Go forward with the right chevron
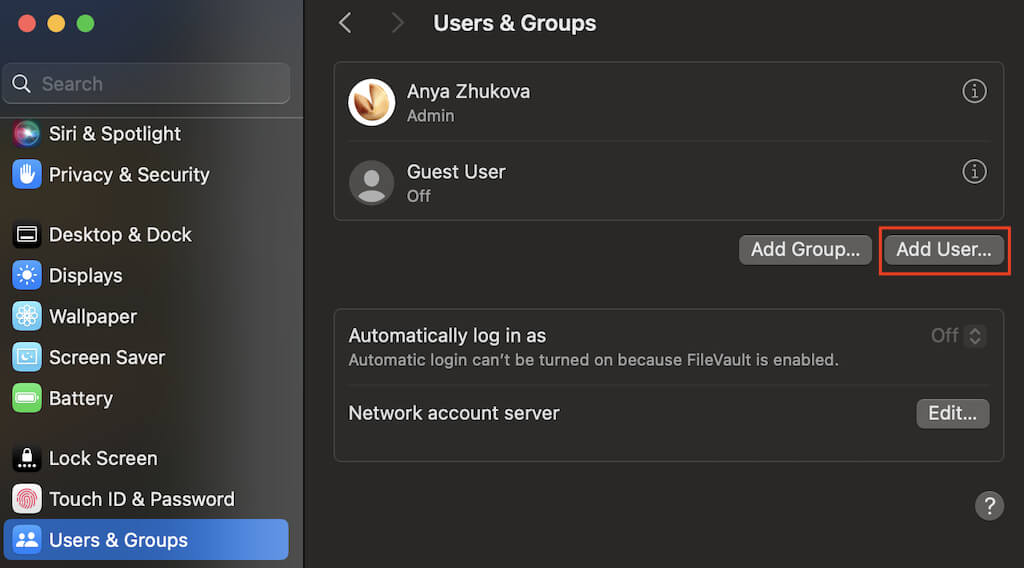The height and width of the screenshot is (568, 1024). [397, 23]
